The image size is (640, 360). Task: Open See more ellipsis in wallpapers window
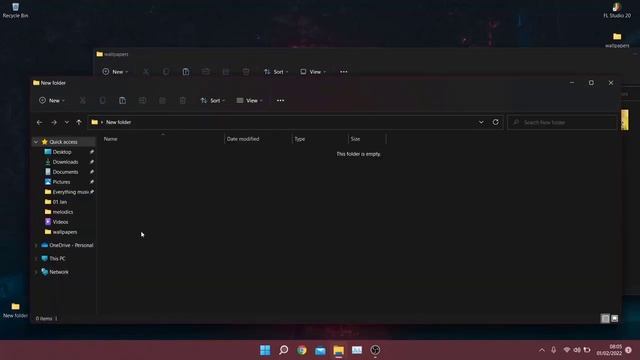point(344,72)
